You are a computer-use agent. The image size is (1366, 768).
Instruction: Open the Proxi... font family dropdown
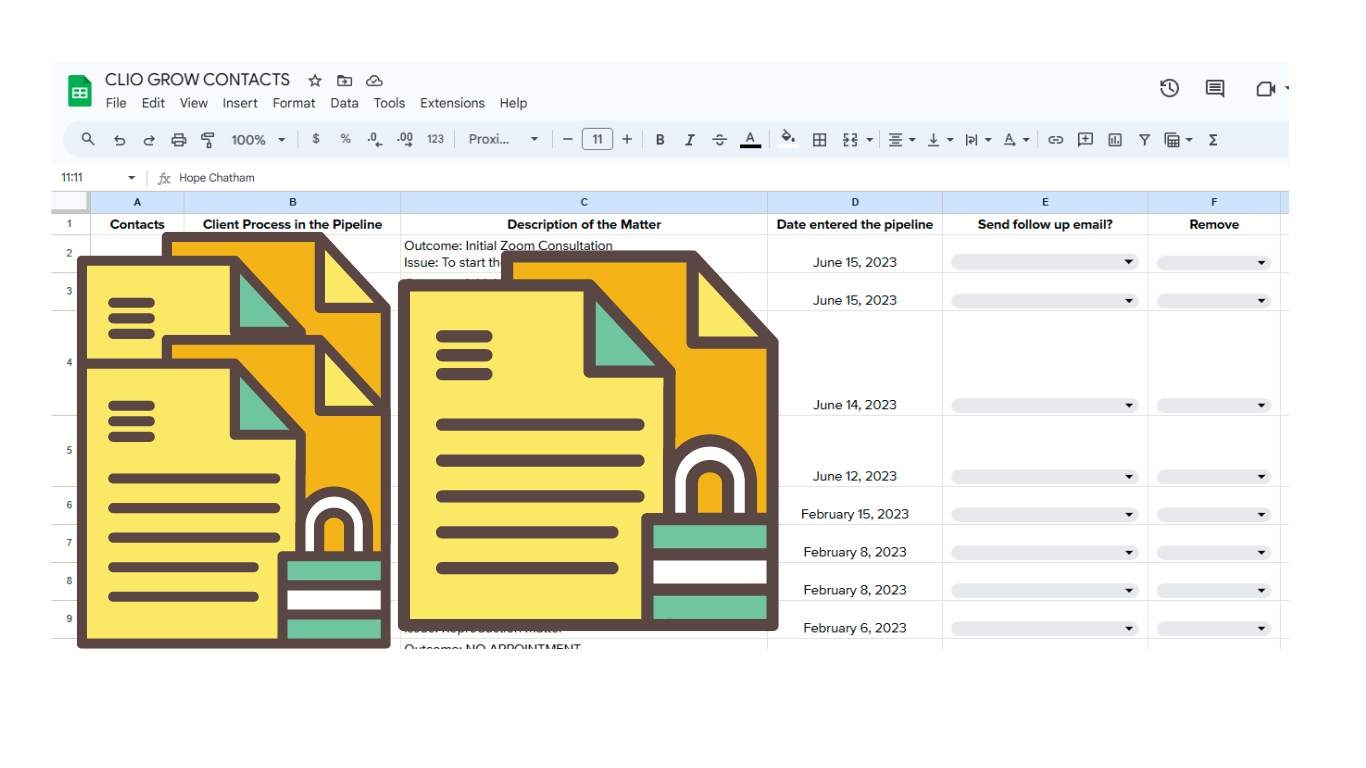[504, 140]
